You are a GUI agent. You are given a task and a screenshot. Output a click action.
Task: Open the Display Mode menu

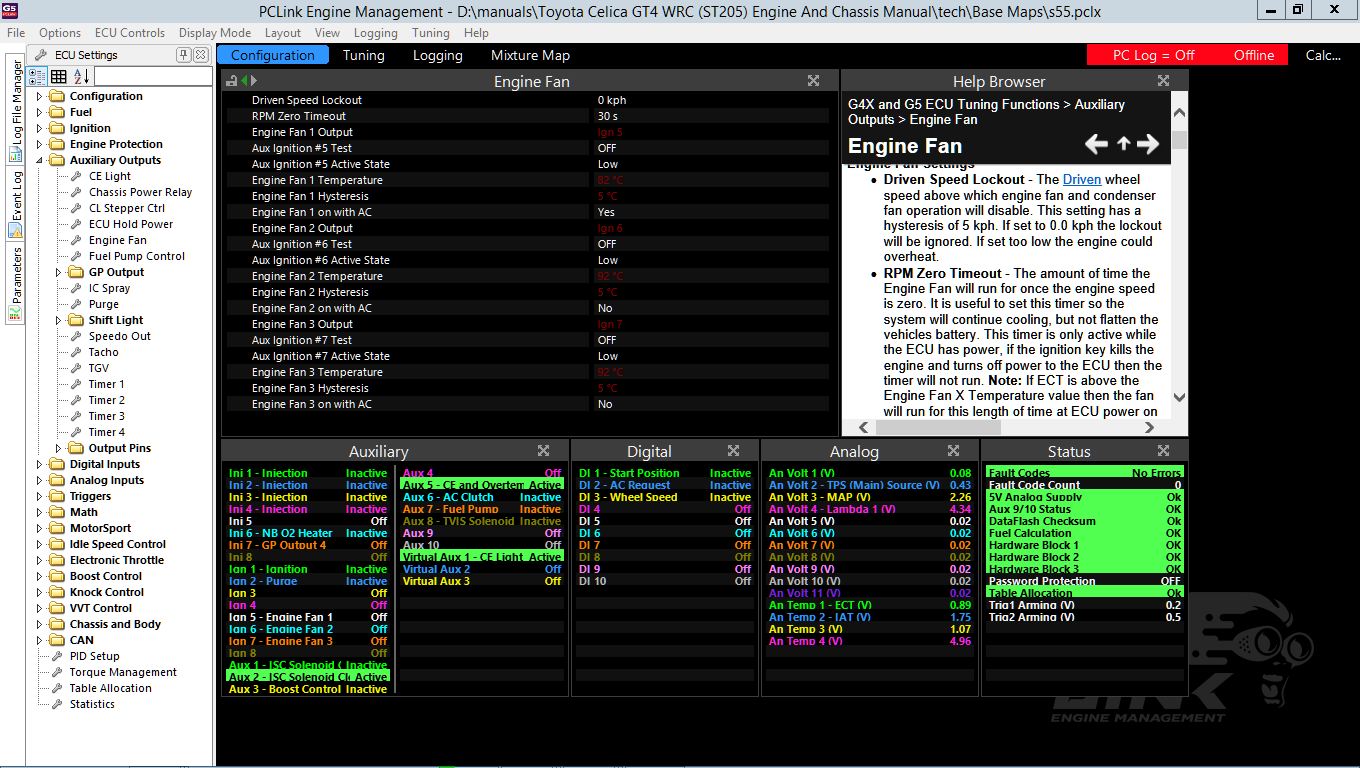click(215, 33)
